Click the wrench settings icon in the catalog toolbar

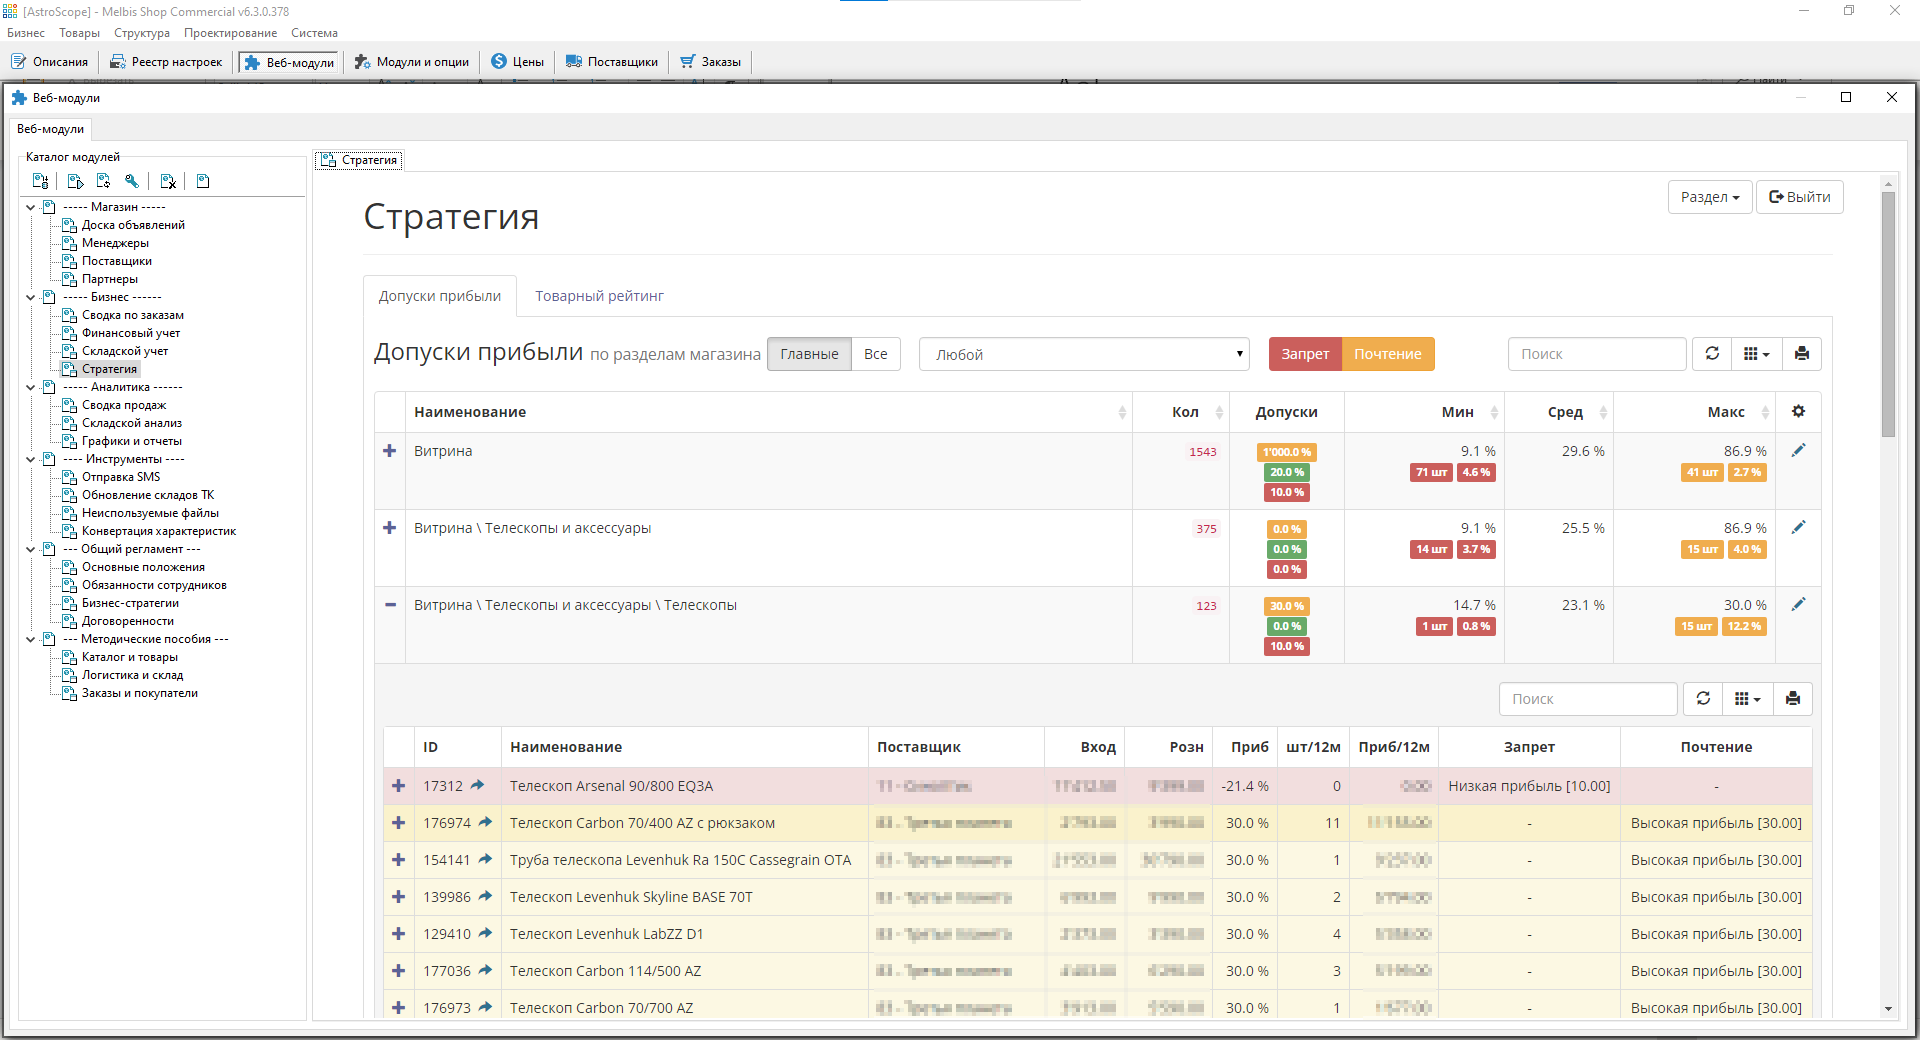click(131, 181)
